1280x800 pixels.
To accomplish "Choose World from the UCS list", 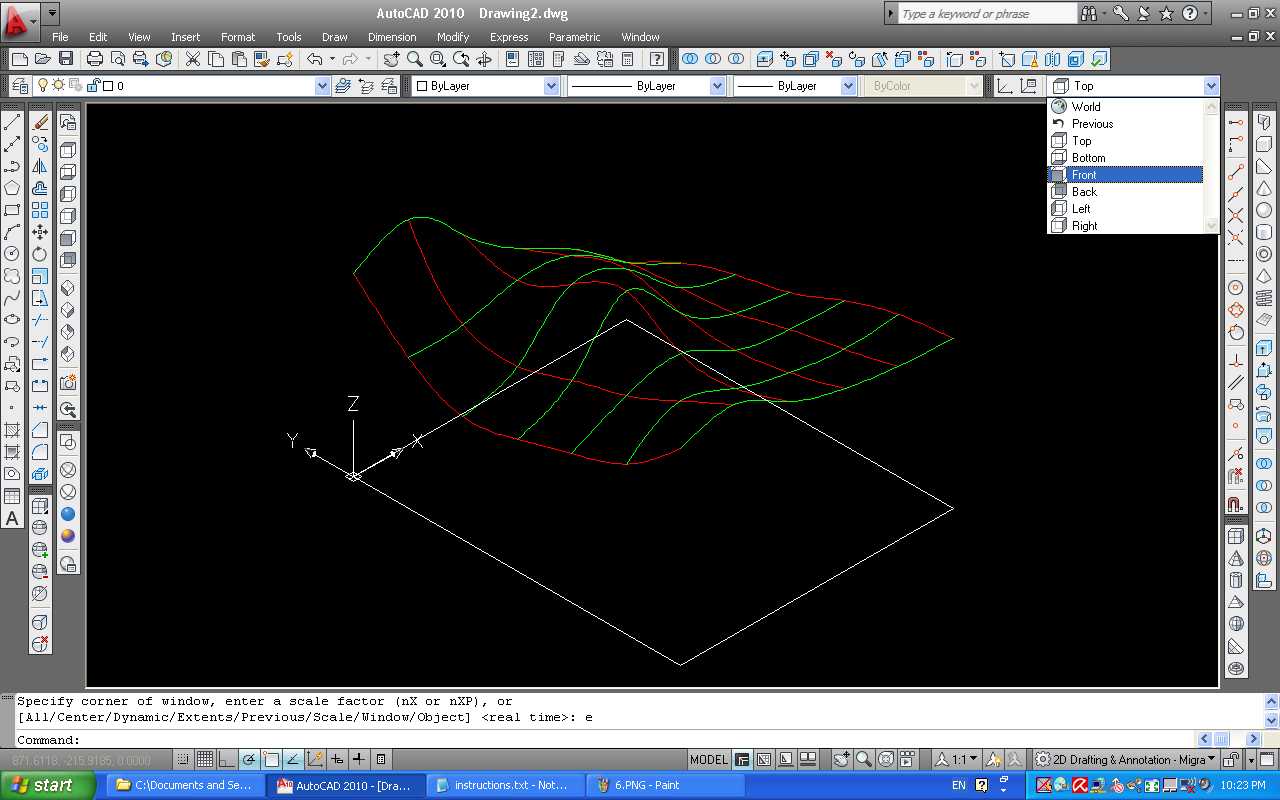I will [1125, 107].
